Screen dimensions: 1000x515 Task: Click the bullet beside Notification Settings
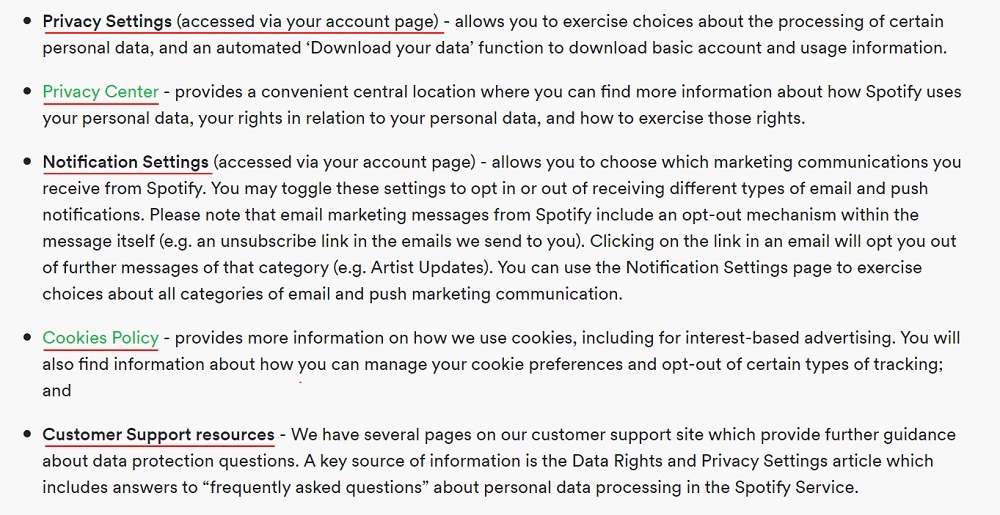point(27,161)
